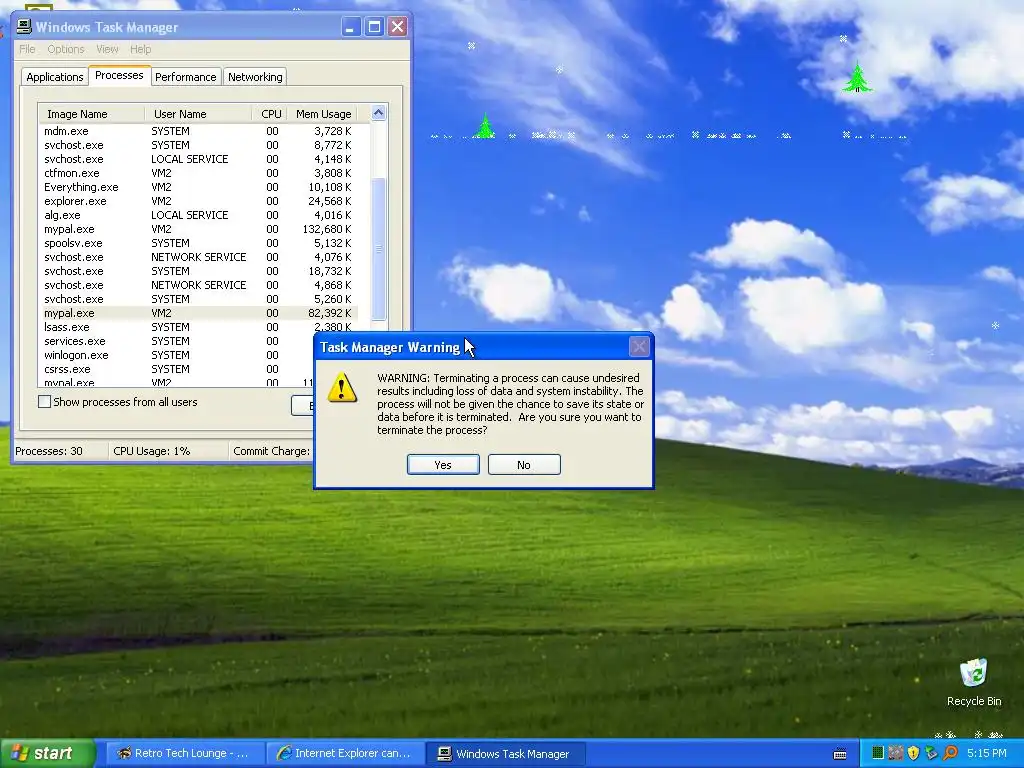1024x768 pixels.
Task: Sort processes by the CPU column
Action: click(x=270, y=114)
